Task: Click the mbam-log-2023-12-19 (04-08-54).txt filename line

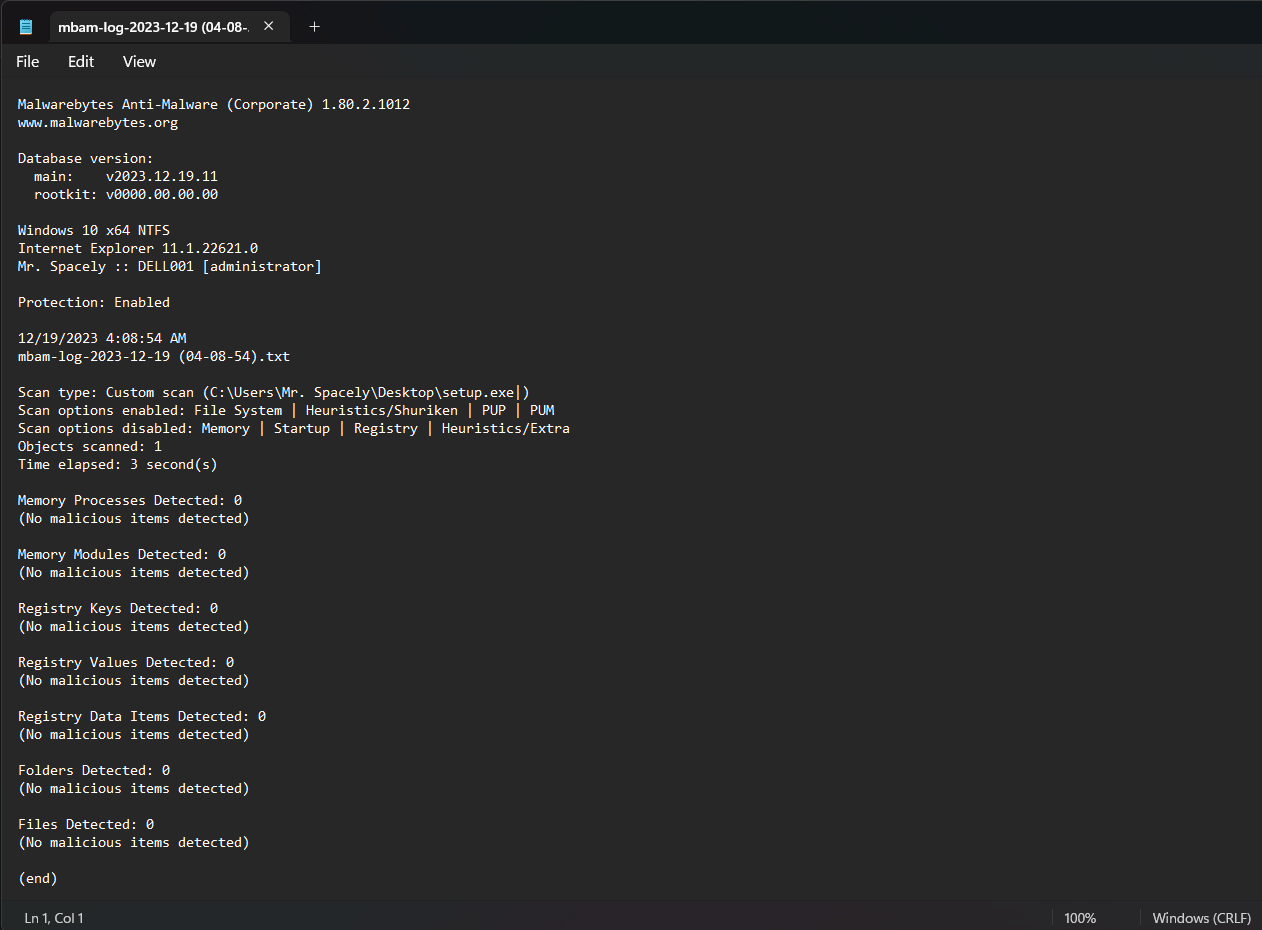Action: point(154,356)
